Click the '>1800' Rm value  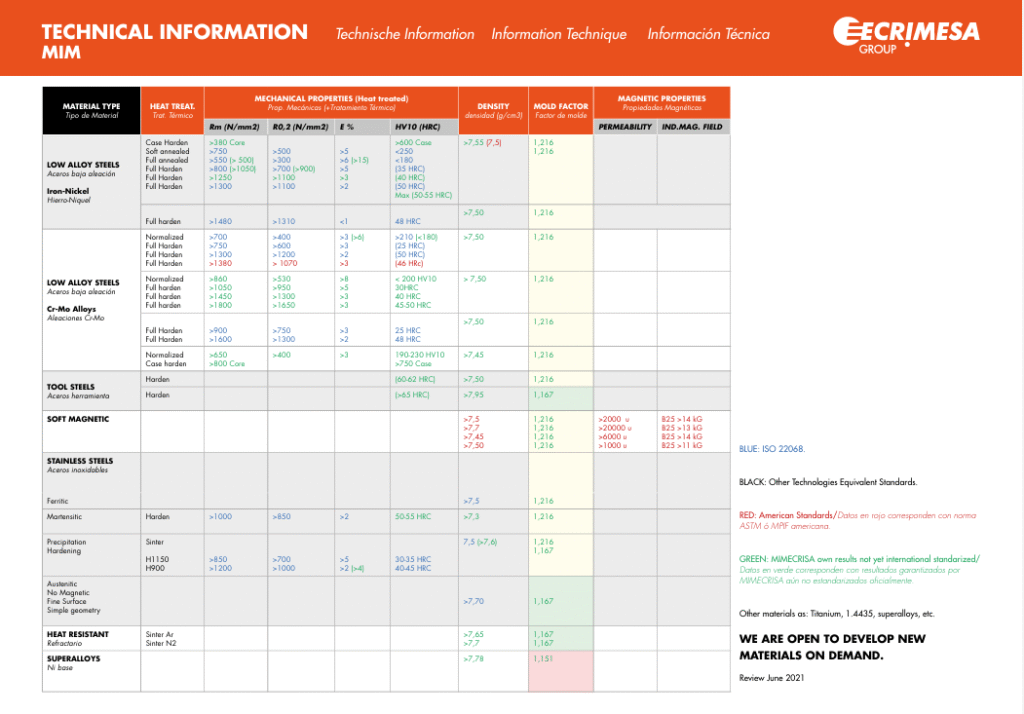220,305
